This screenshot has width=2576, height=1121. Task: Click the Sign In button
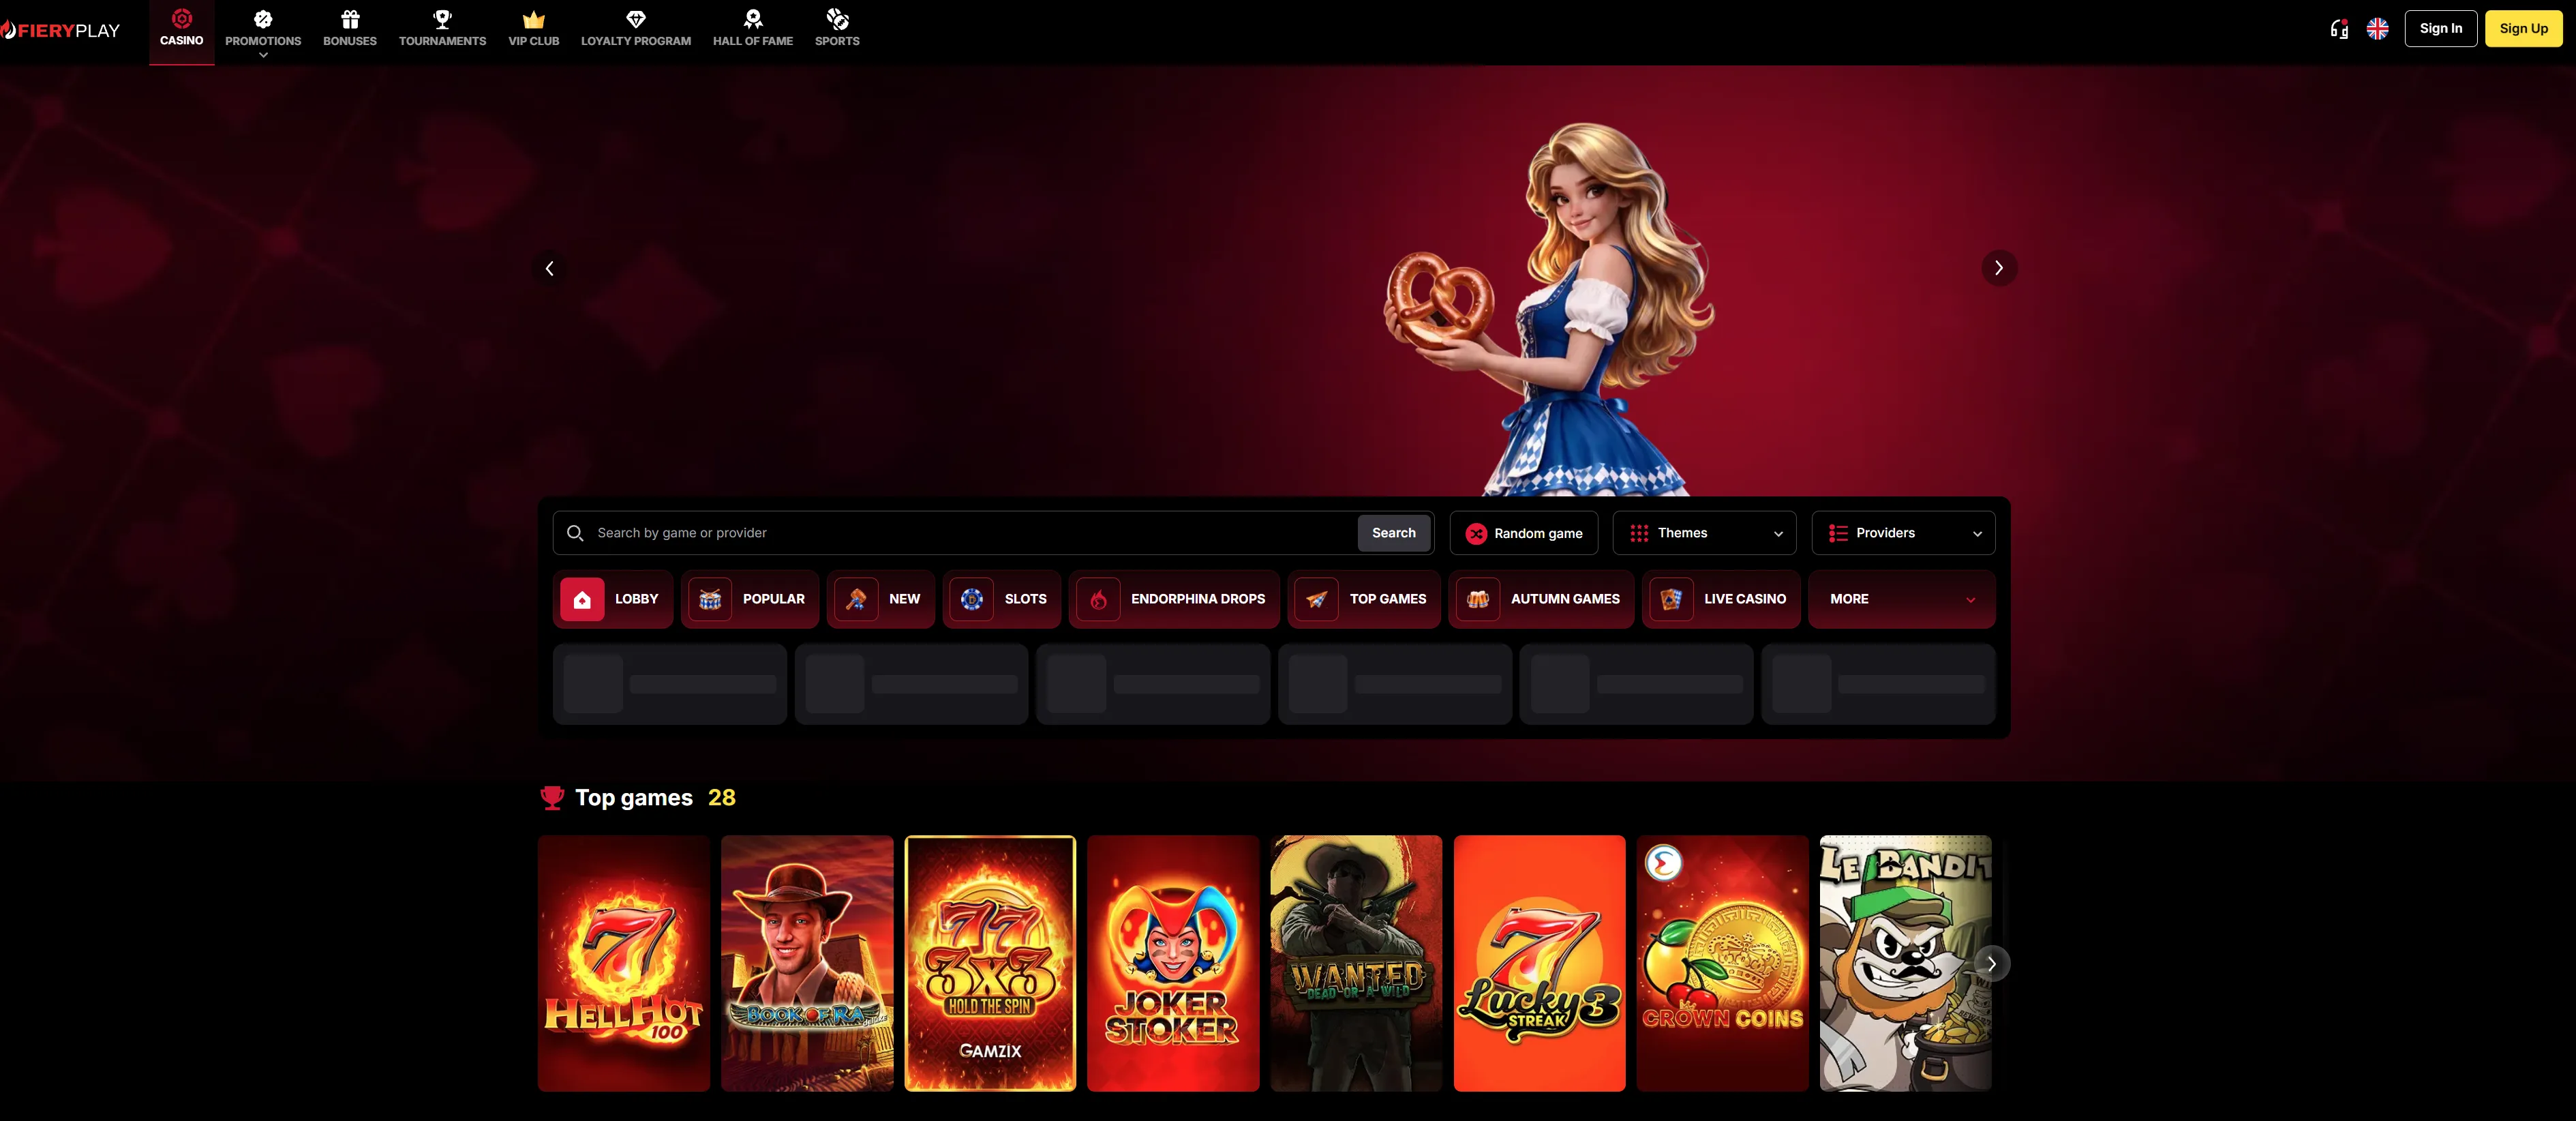click(2440, 28)
